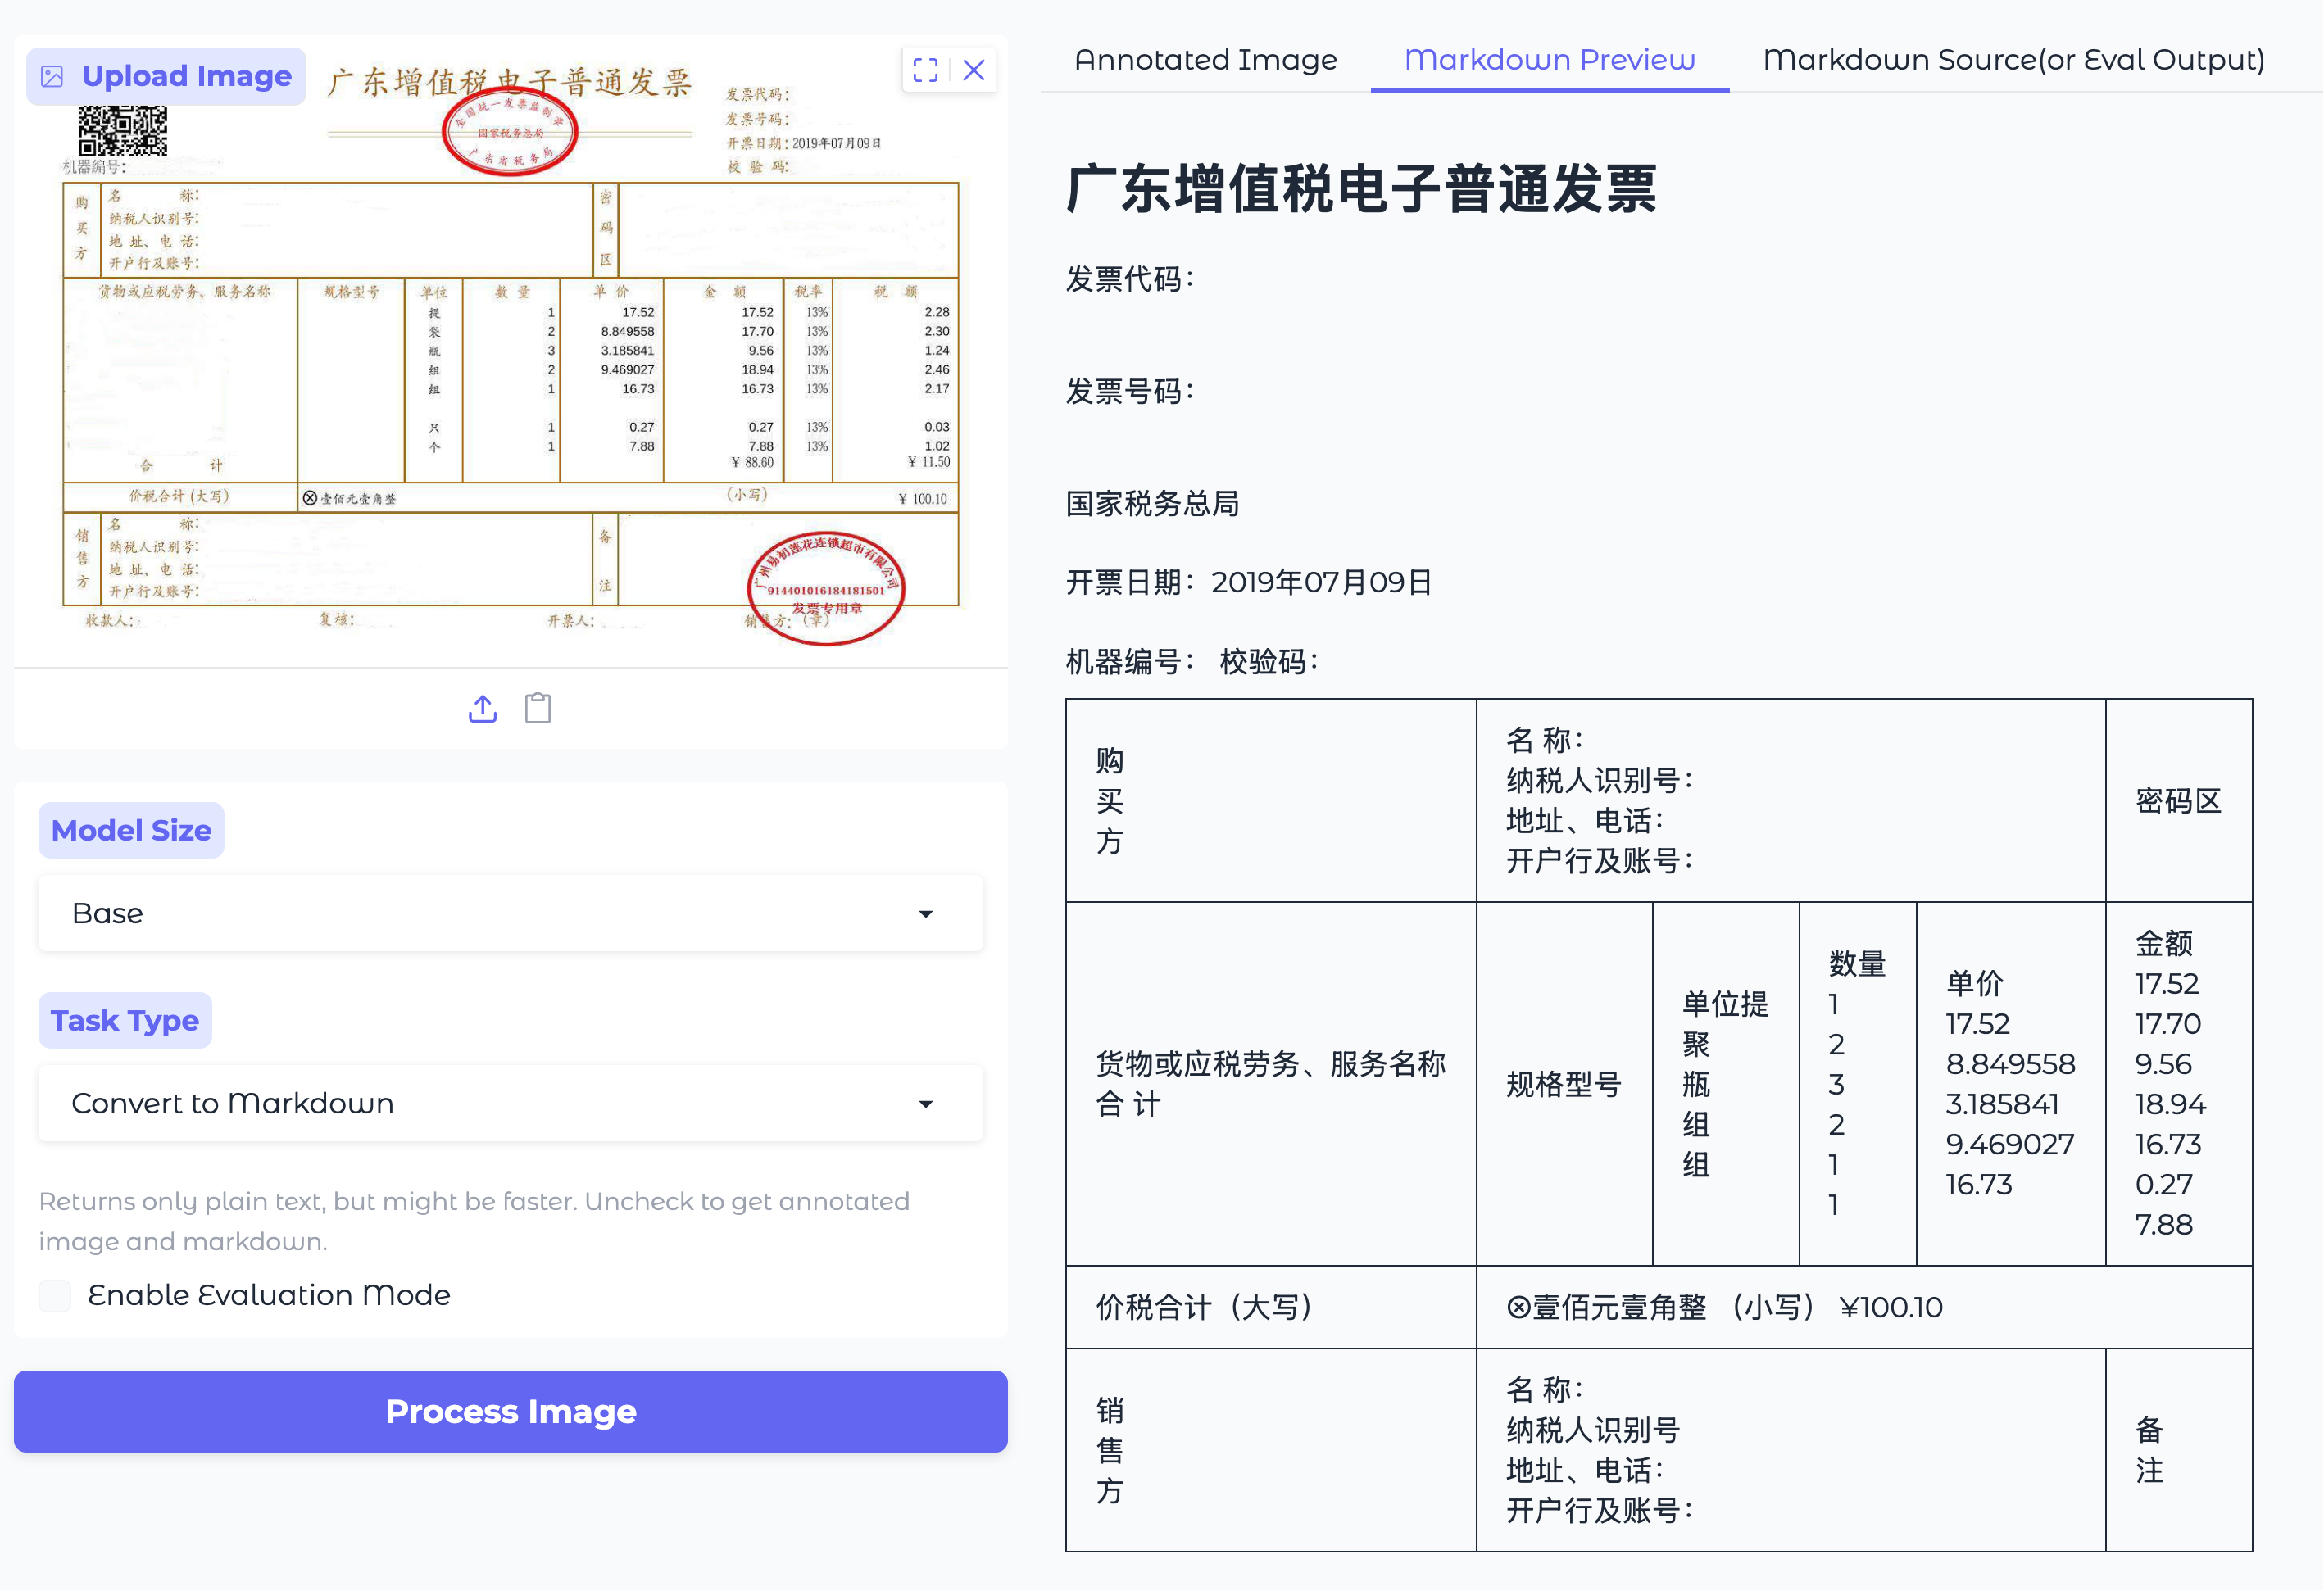
Task: Click the top tax bureau stamp
Action: pos(510,133)
